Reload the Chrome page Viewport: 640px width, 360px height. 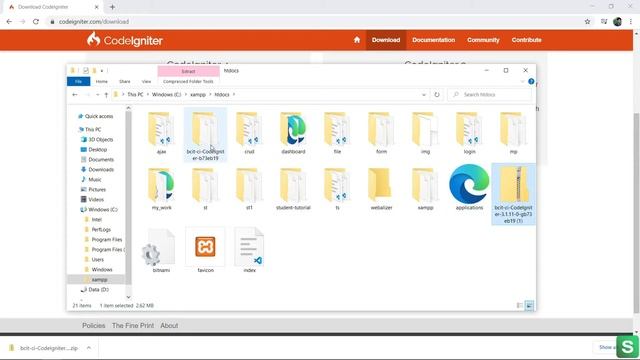[x=36, y=22]
